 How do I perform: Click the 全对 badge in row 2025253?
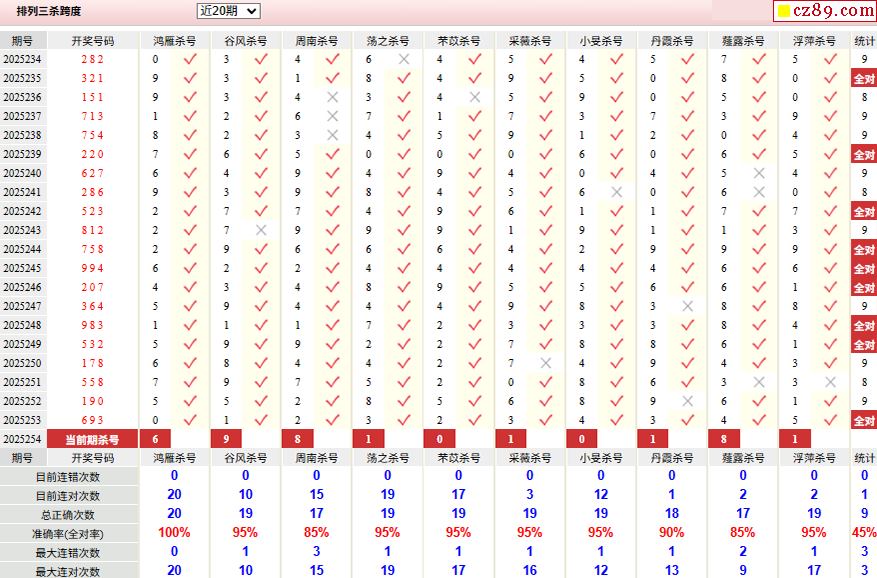(864, 421)
